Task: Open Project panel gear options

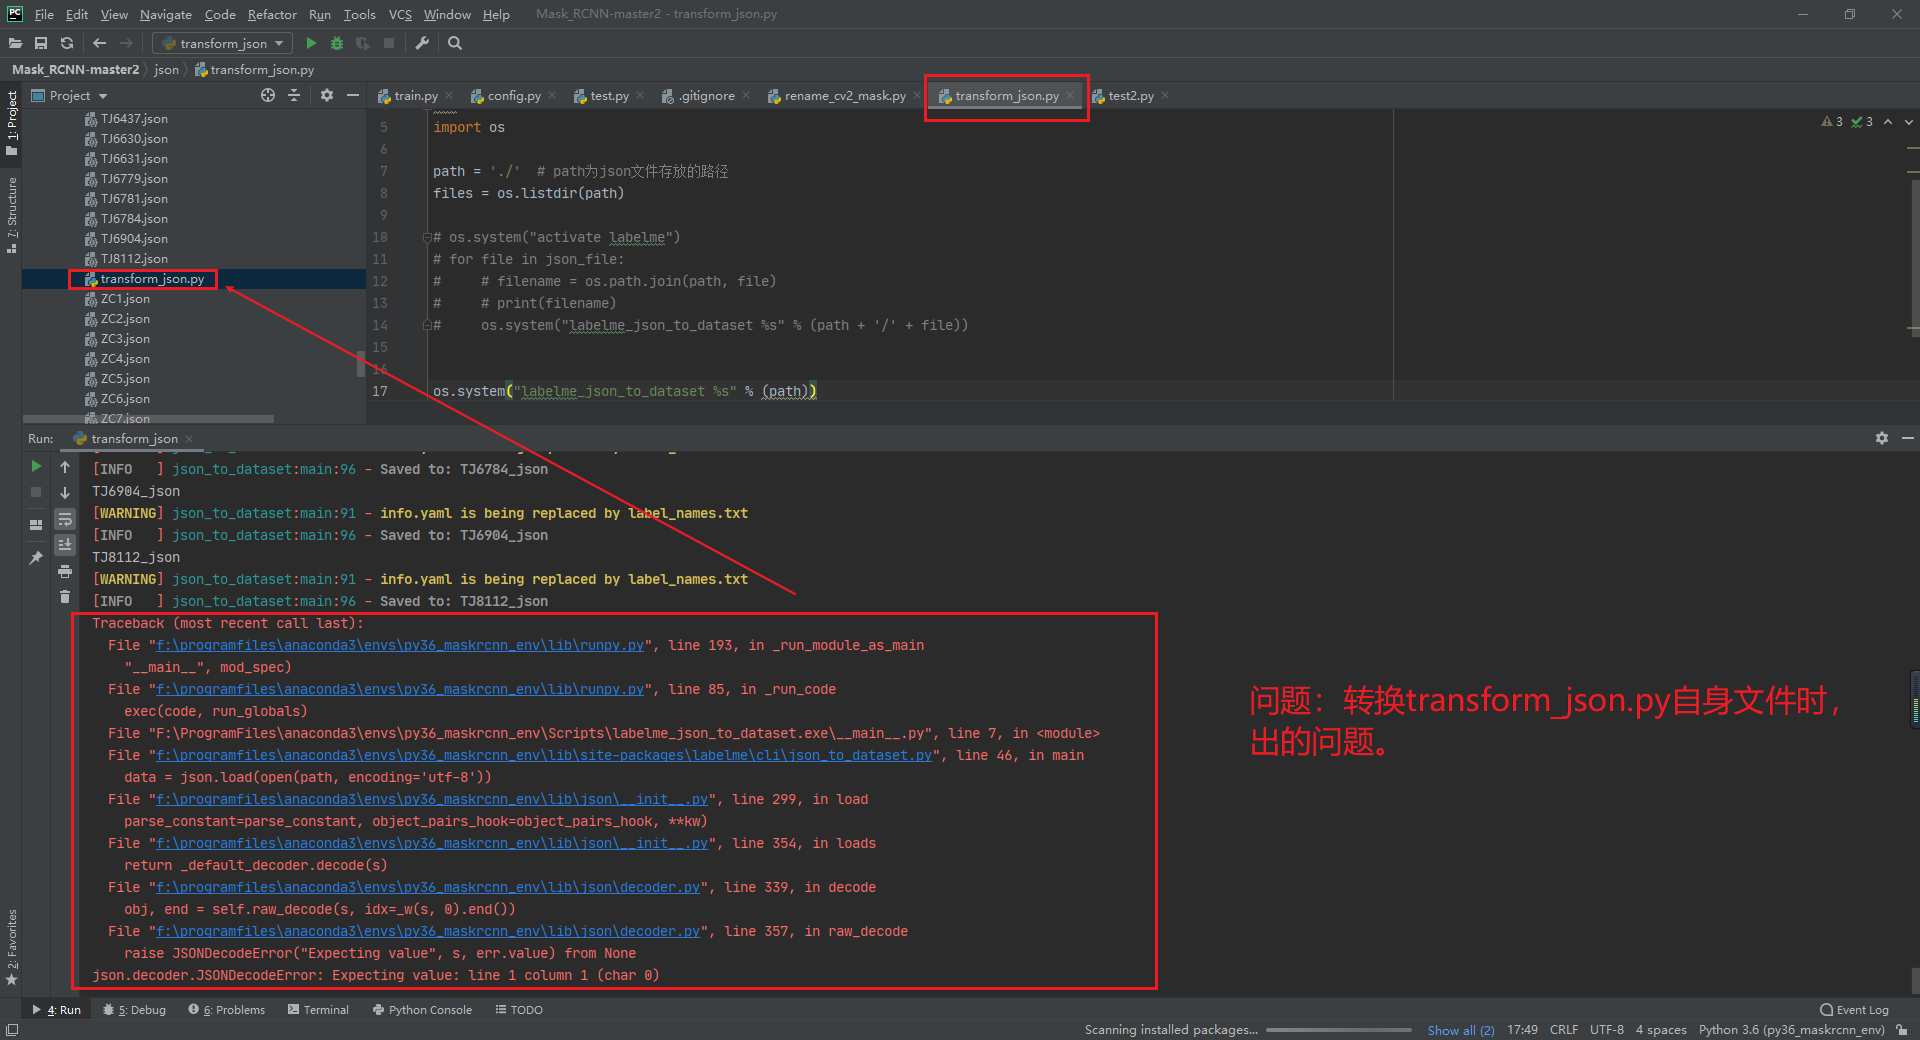Action: tap(327, 95)
